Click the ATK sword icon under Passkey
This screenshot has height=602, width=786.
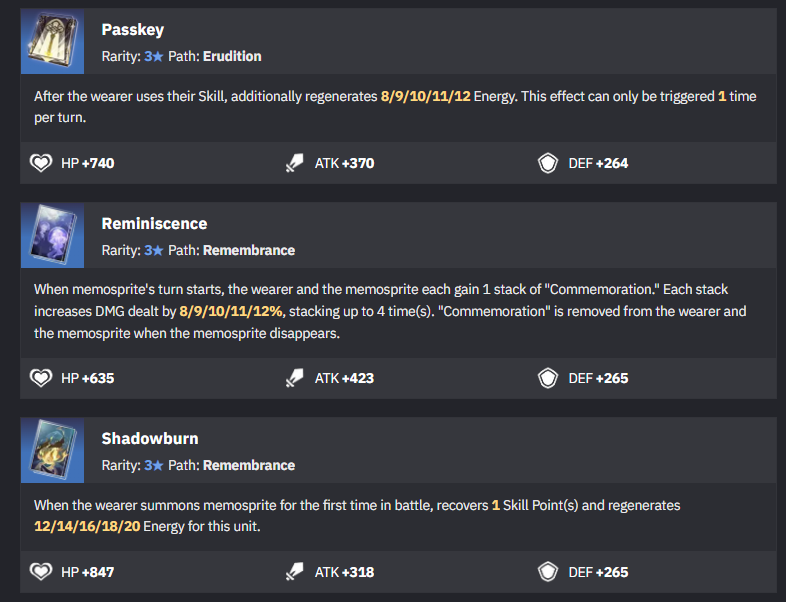[x=294, y=163]
